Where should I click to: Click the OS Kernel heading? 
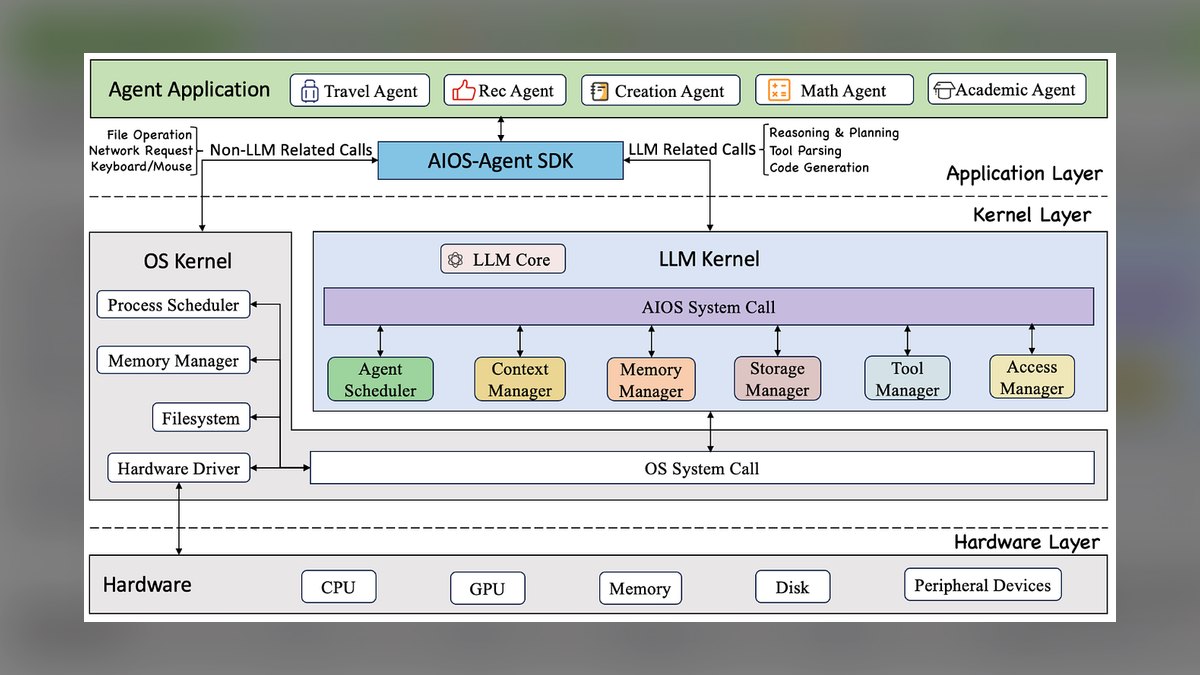click(x=188, y=261)
